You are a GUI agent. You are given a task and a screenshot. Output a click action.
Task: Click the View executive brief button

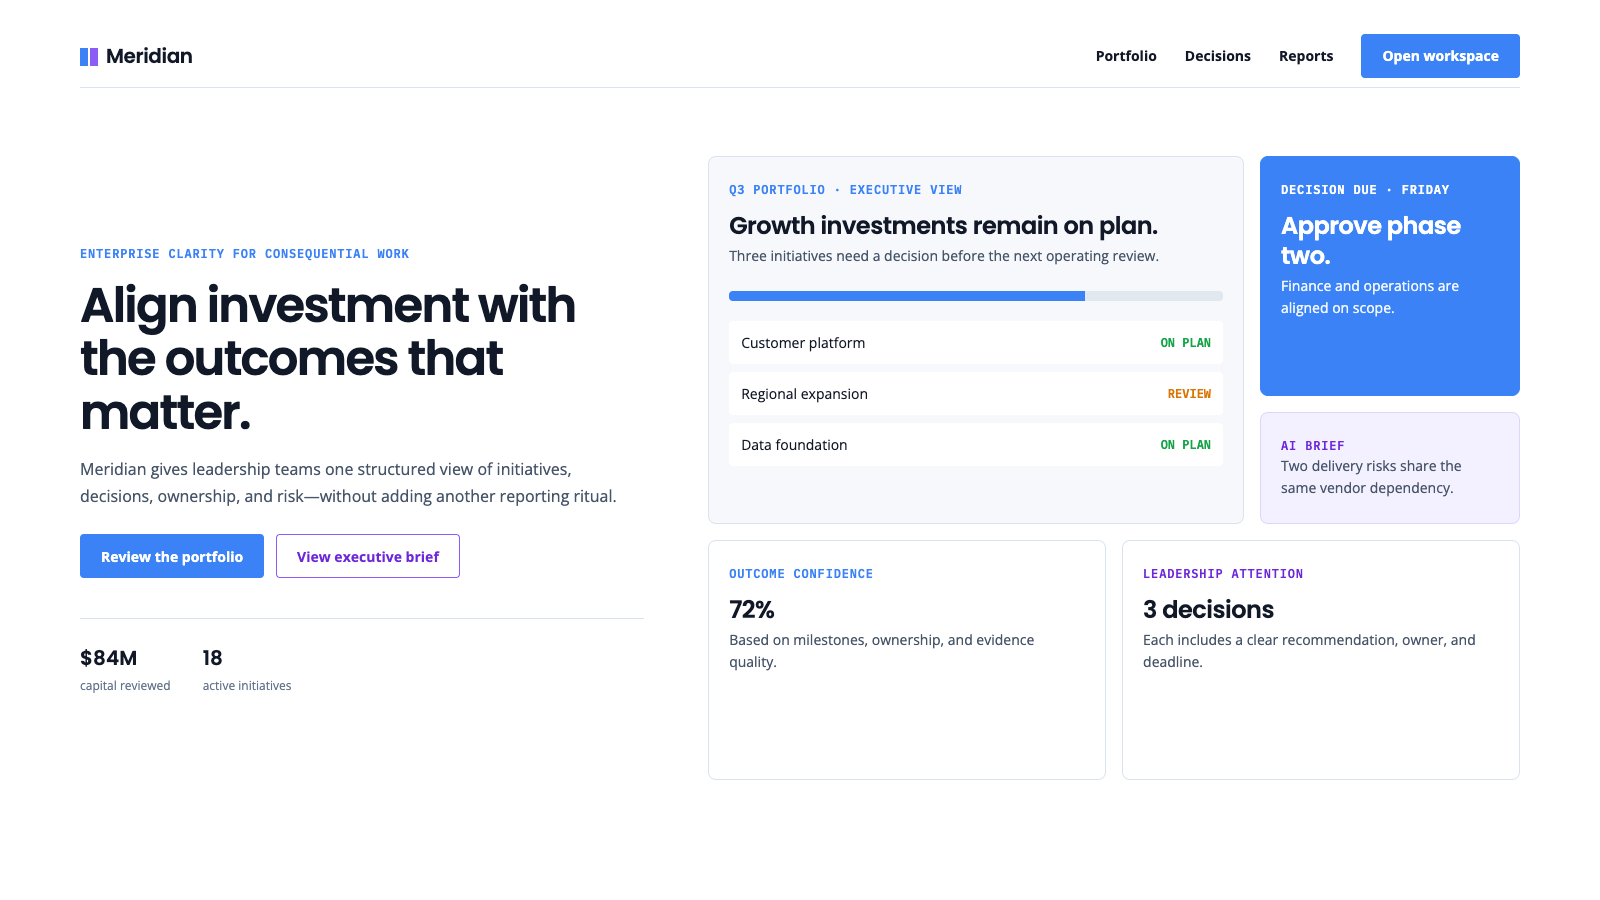coord(368,556)
